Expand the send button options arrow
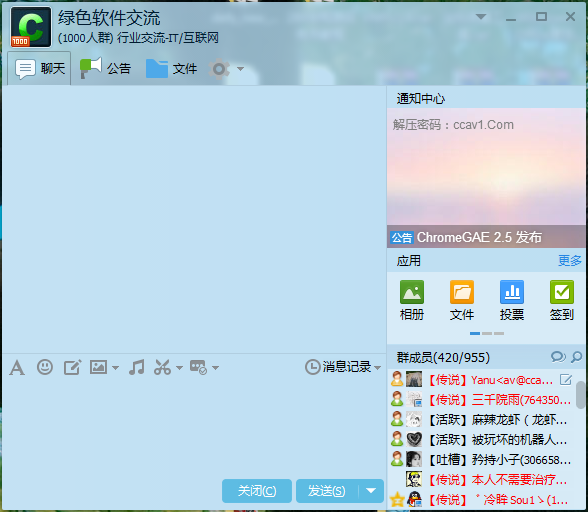 (371, 491)
